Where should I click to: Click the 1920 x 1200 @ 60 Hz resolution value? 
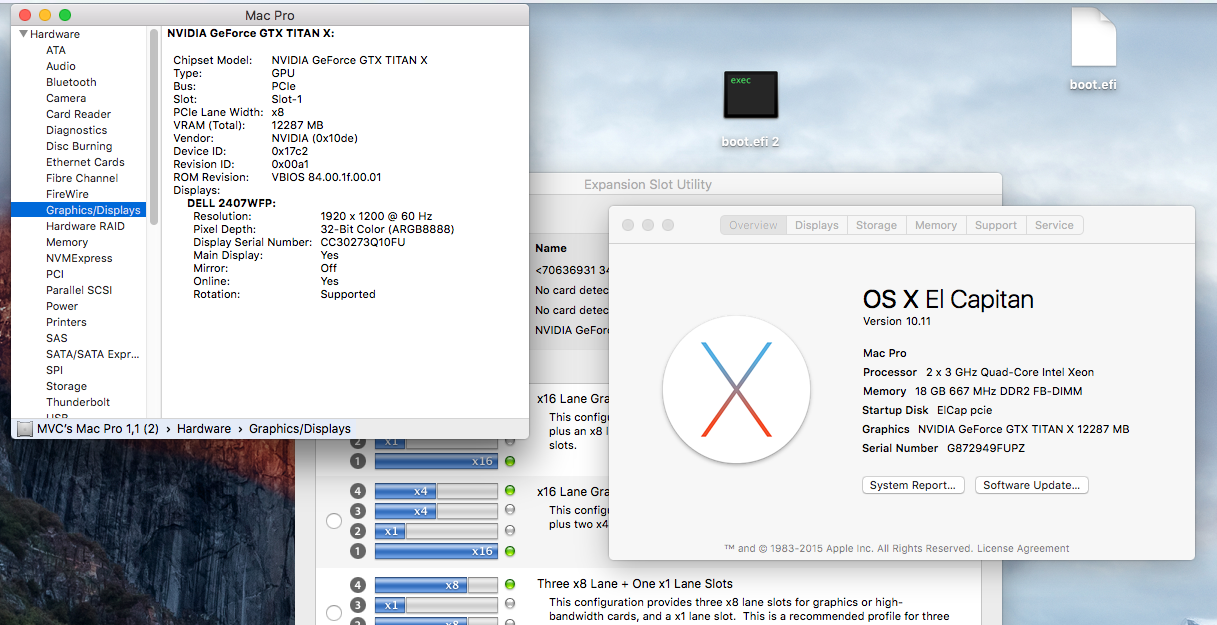(376, 216)
